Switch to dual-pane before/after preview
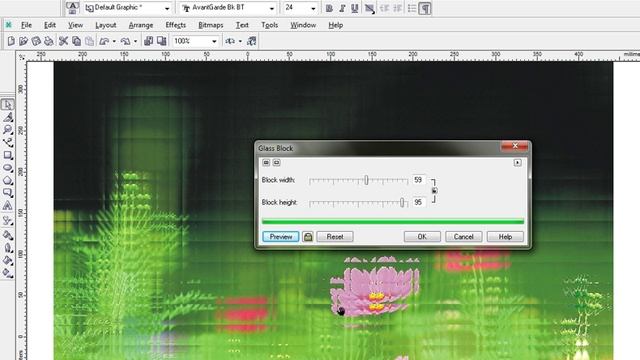The width and height of the screenshot is (640, 360). (266, 162)
